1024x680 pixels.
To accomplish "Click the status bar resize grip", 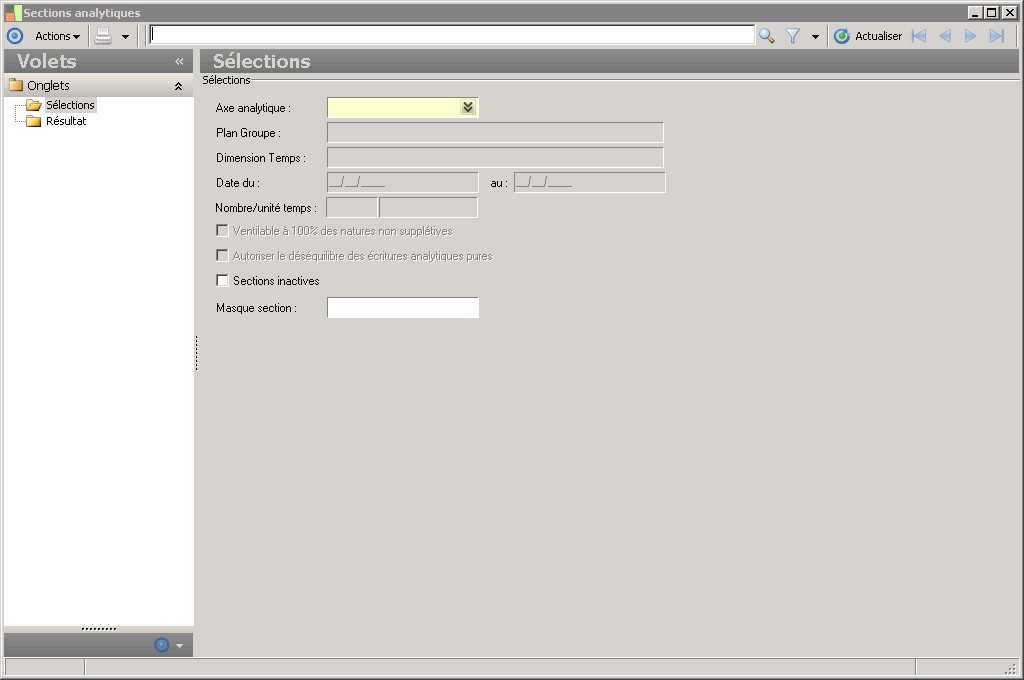I will (1011, 668).
